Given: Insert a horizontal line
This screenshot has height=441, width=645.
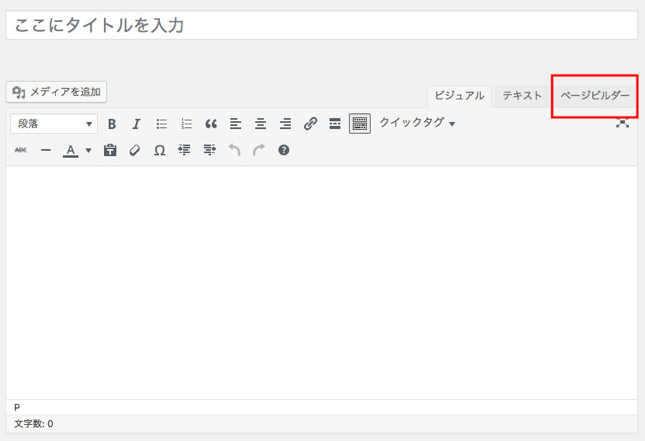Looking at the screenshot, I should [x=46, y=150].
